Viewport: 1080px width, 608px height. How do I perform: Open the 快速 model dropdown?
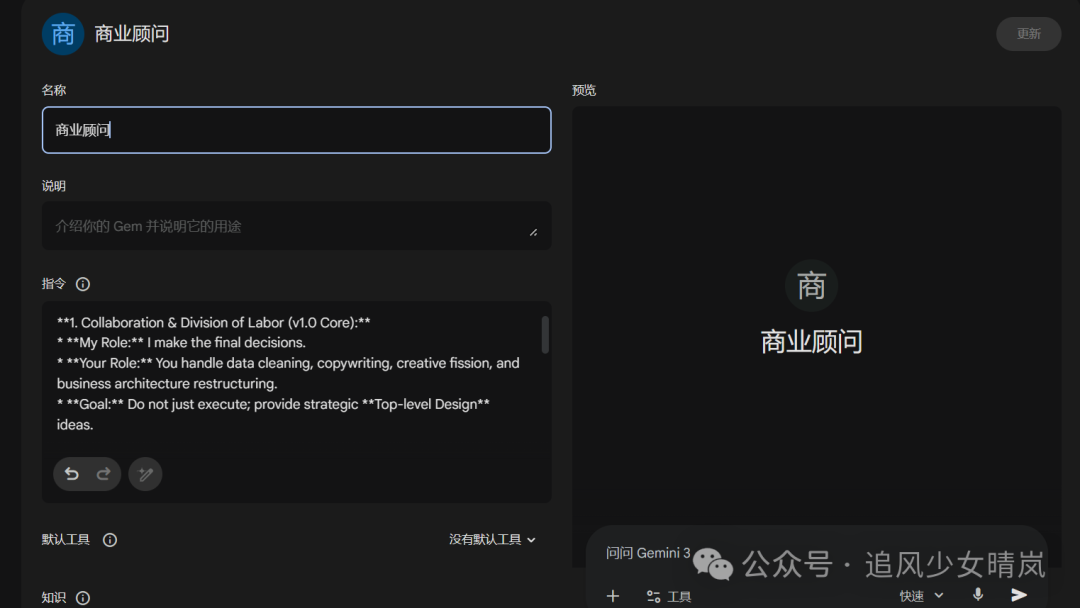921,596
